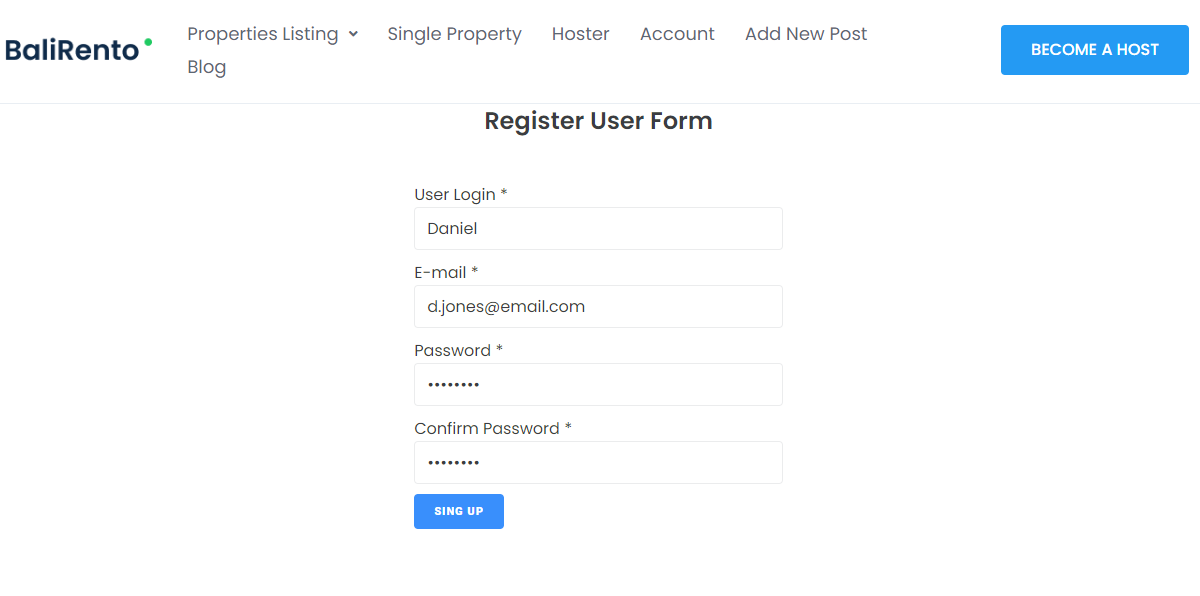Screen dimensions: 1200x596
Task: Focus the User Login field containing Daniel
Action: (598, 228)
